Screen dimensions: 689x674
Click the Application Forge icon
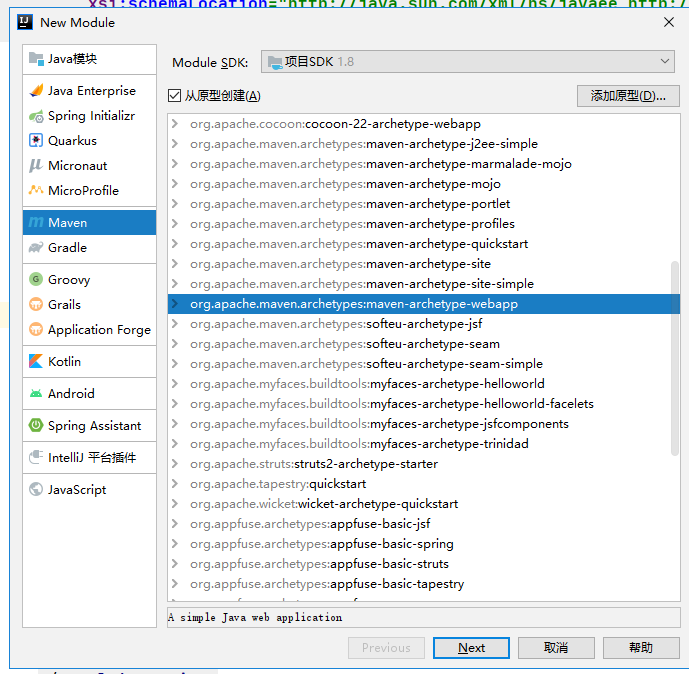coord(36,330)
